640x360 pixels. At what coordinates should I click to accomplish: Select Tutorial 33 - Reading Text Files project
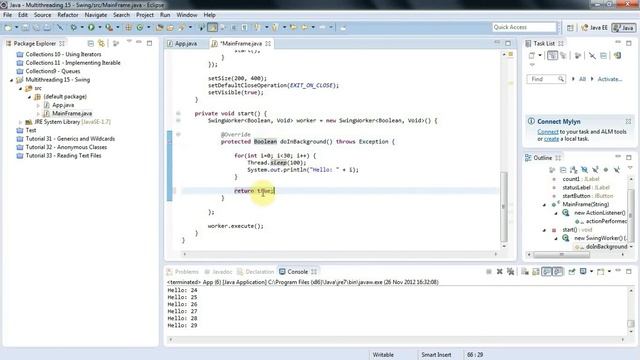(63, 156)
